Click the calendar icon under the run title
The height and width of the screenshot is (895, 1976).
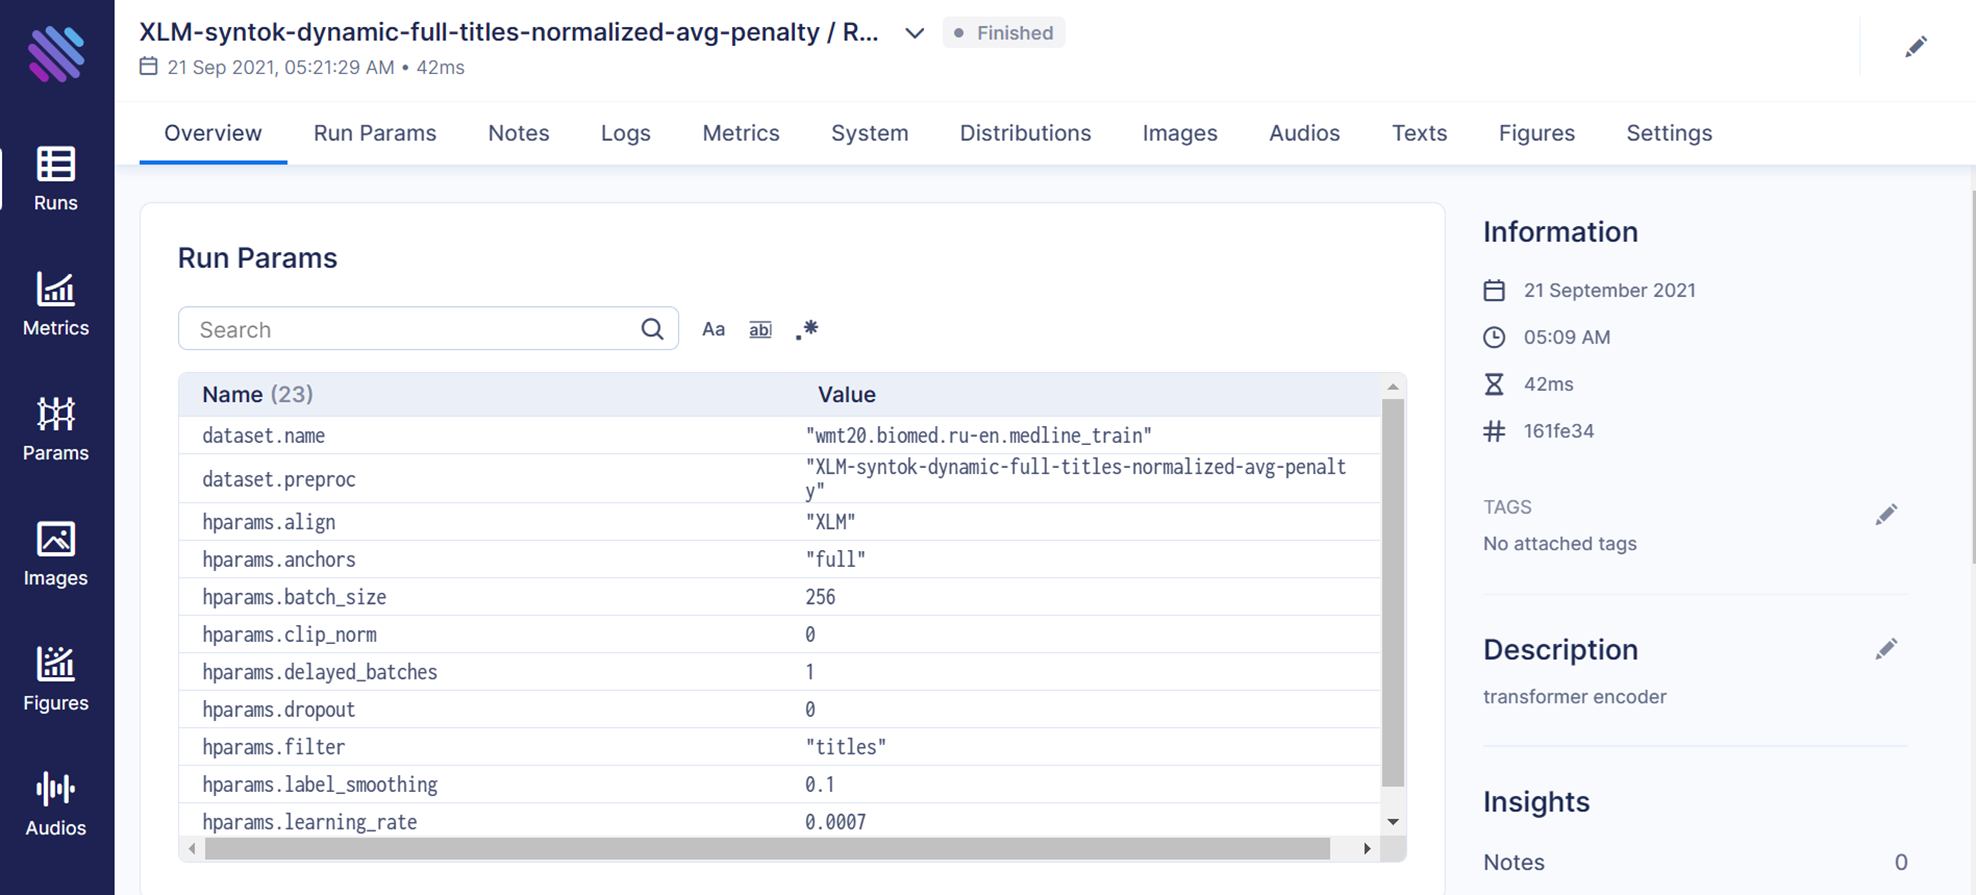[148, 67]
